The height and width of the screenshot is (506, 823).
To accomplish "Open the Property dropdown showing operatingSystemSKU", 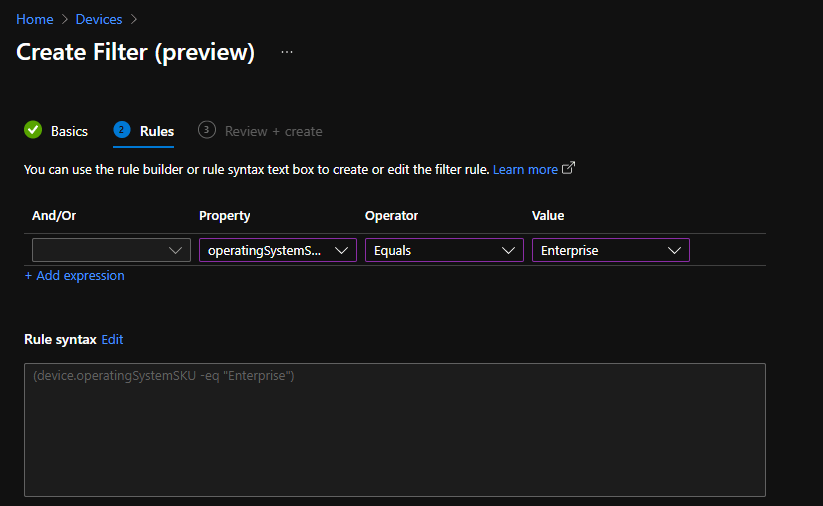I will [x=277, y=251].
